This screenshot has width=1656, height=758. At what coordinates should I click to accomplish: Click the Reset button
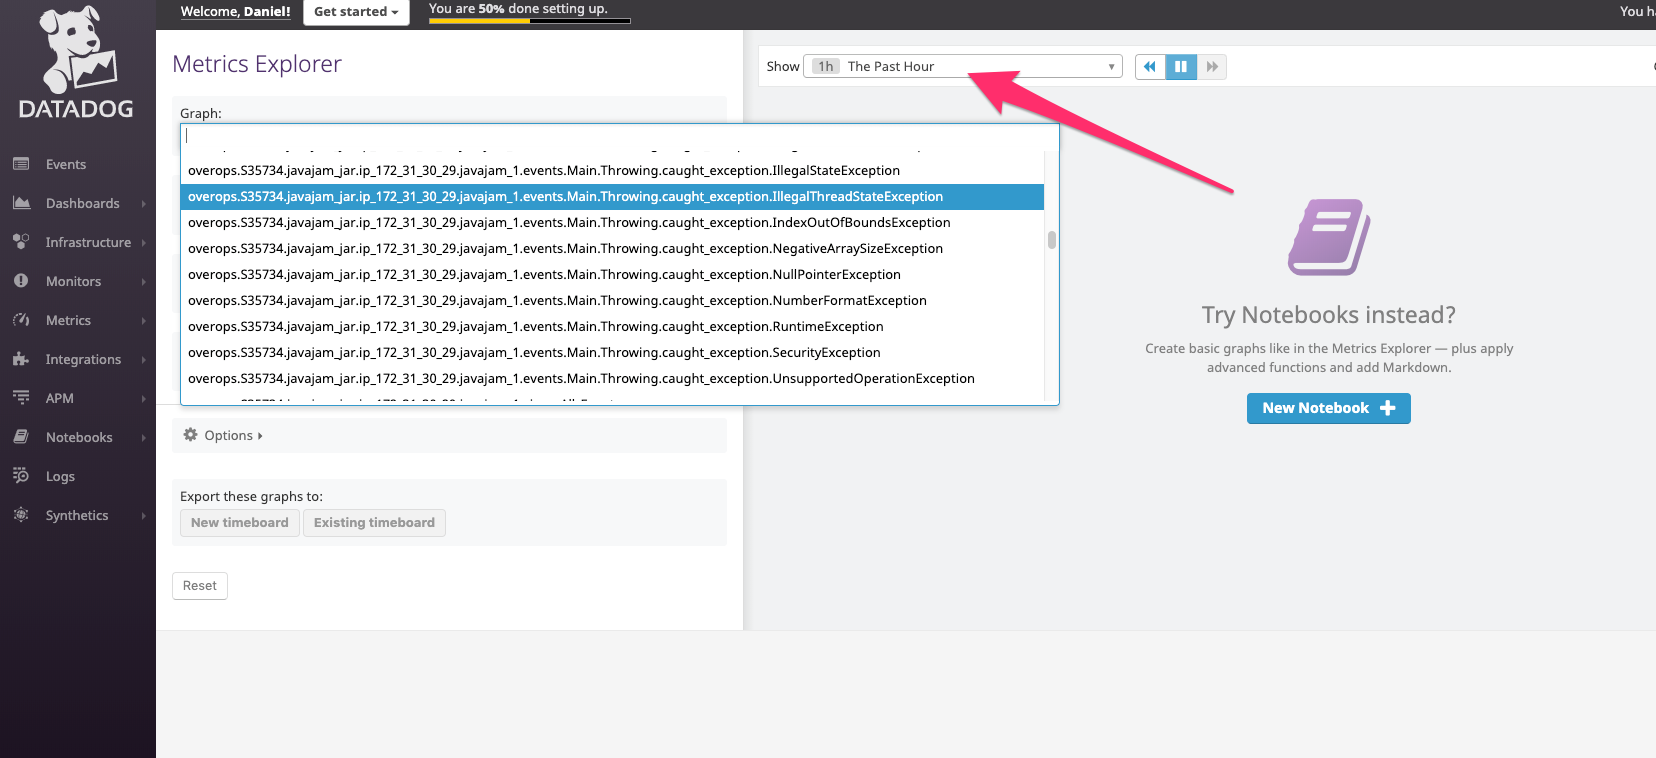point(200,586)
